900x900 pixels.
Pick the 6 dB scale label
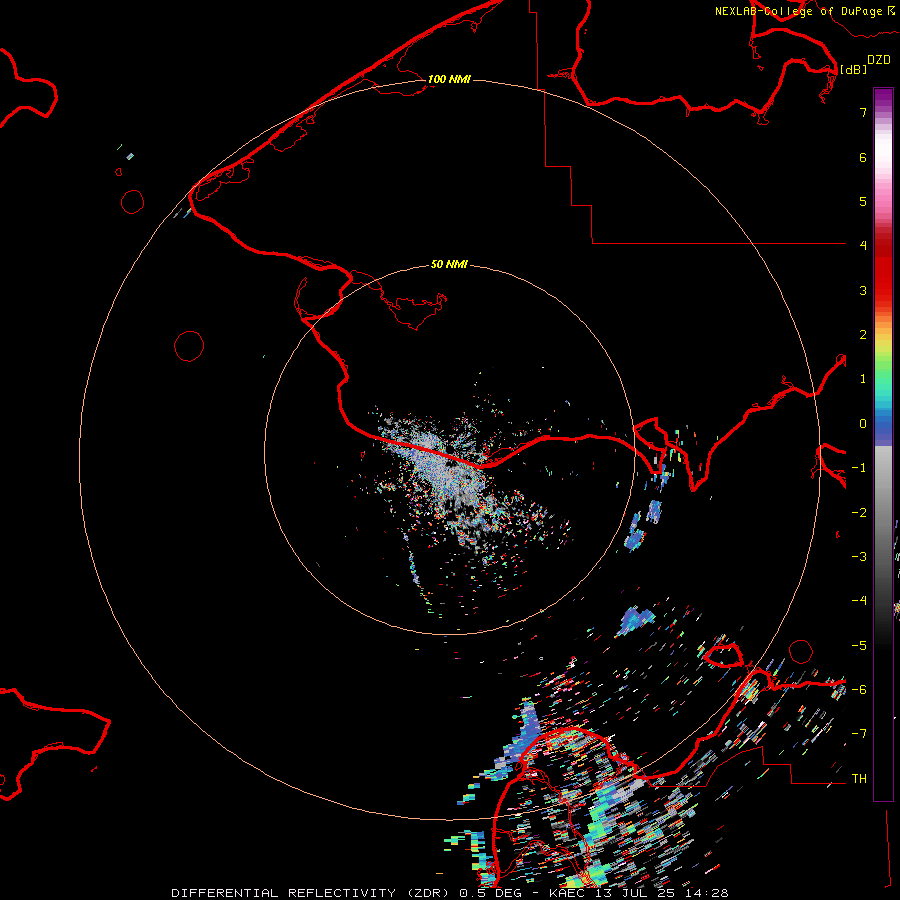click(x=863, y=157)
